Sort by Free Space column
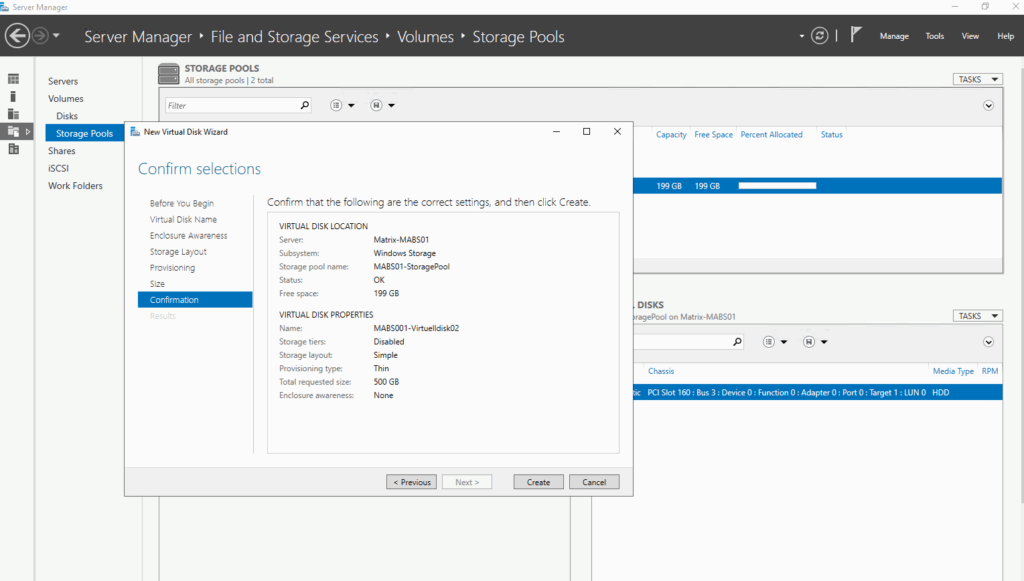This screenshot has width=1024, height=581. click(713, 134)
